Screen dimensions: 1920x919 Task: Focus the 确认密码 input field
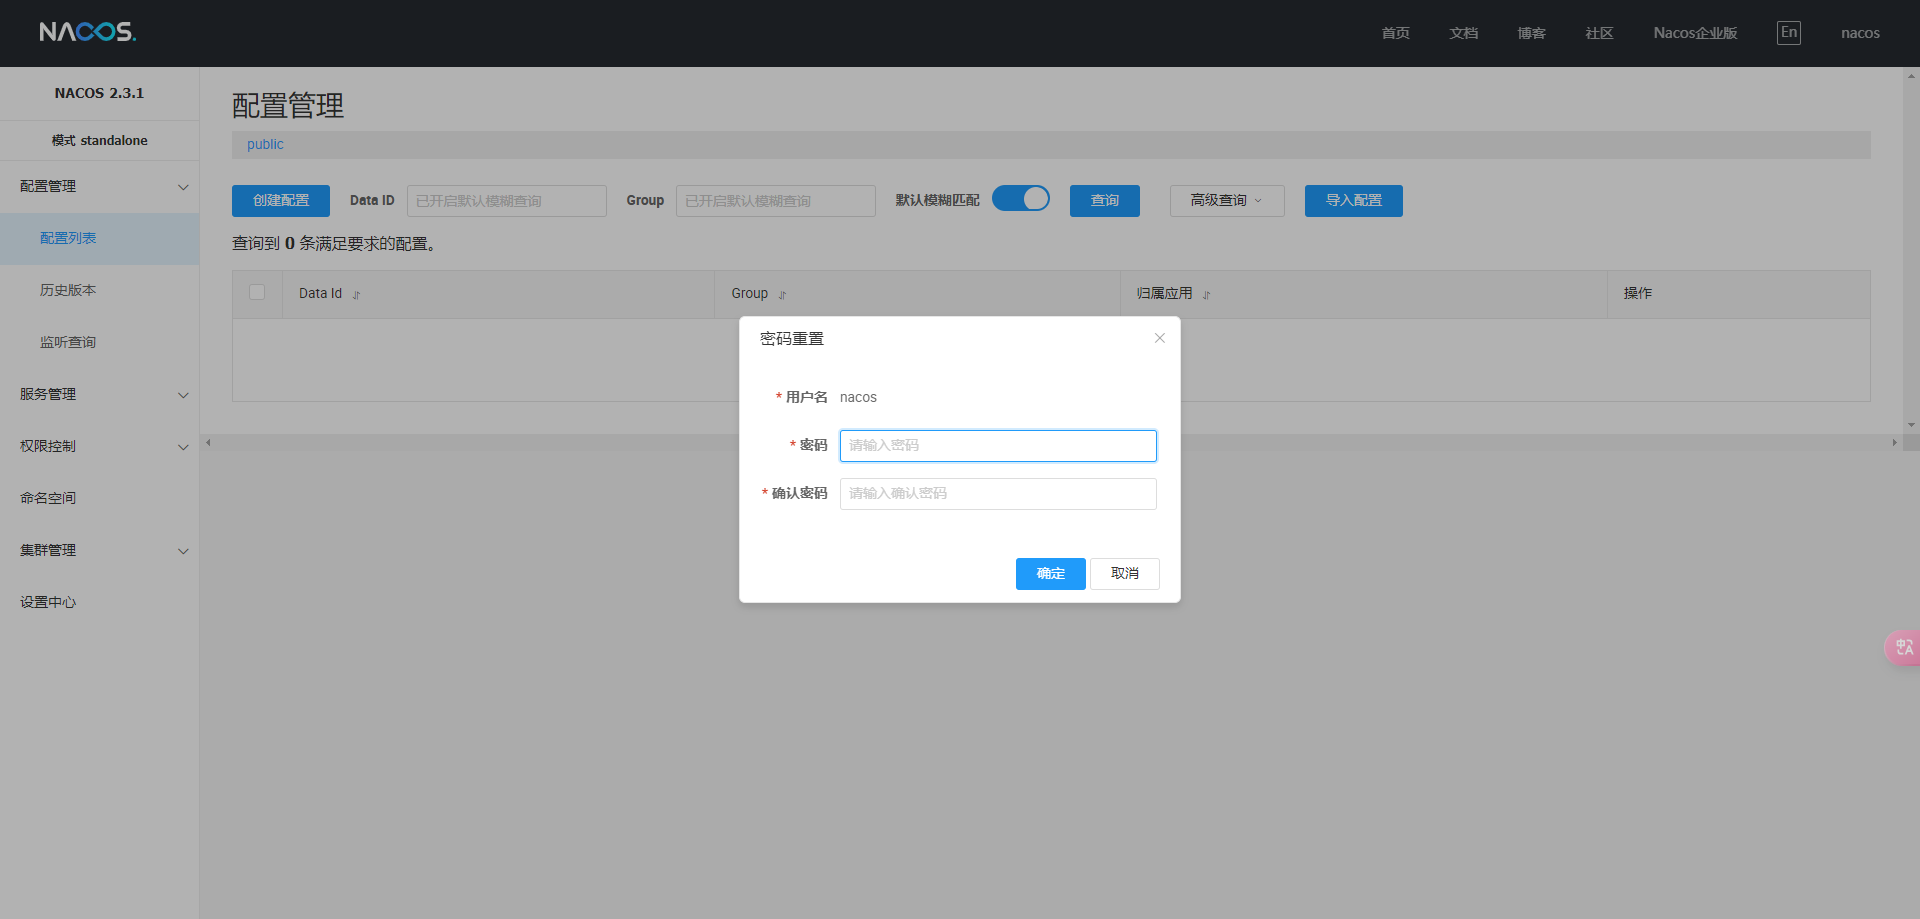997,494
